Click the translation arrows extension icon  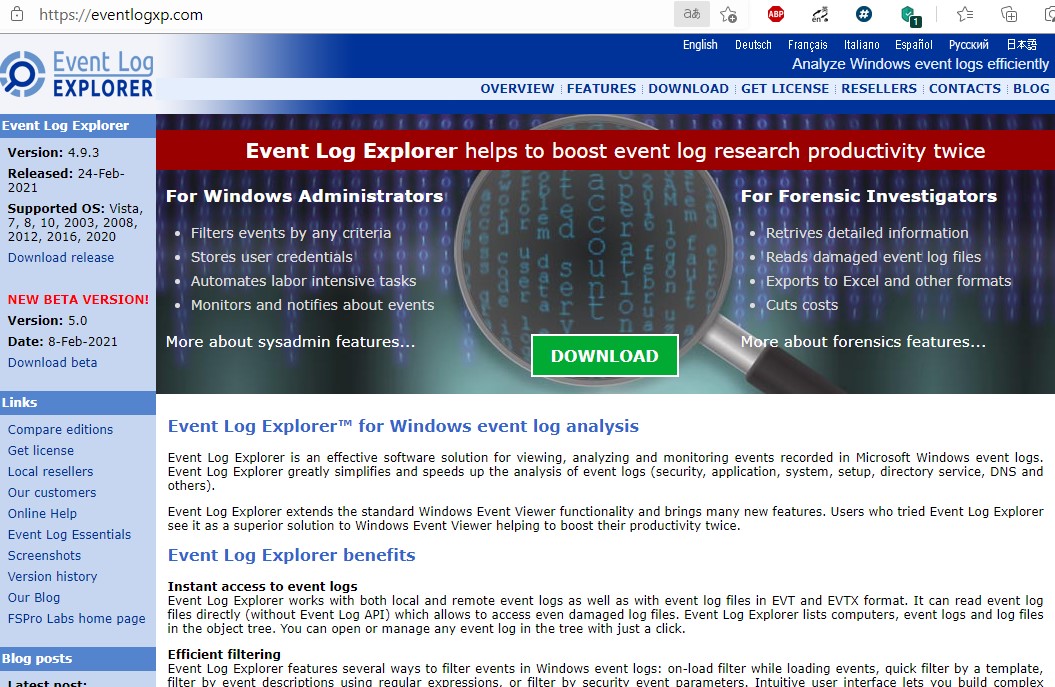tap(820, 14)
